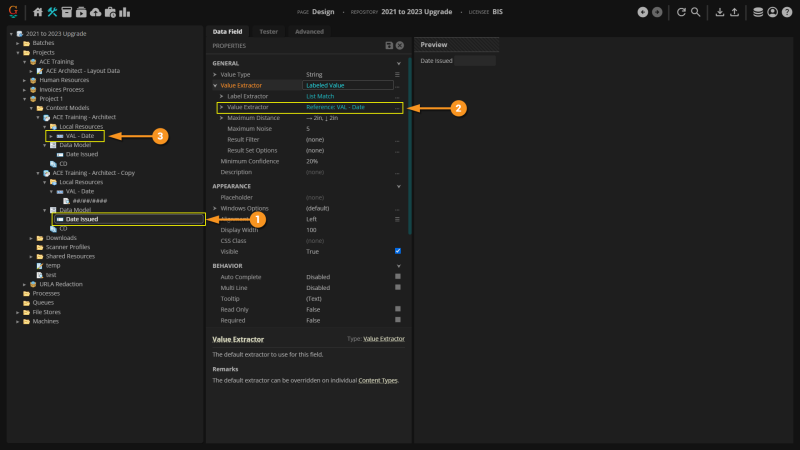
Task: Open ellipsis editor for Value Extractor Reference
Action: click(397, 108)
